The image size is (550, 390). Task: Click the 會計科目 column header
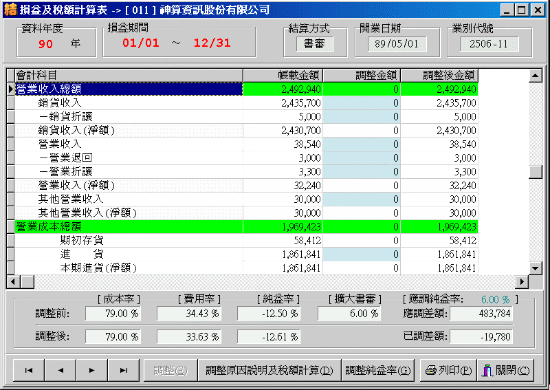[128, 75]
